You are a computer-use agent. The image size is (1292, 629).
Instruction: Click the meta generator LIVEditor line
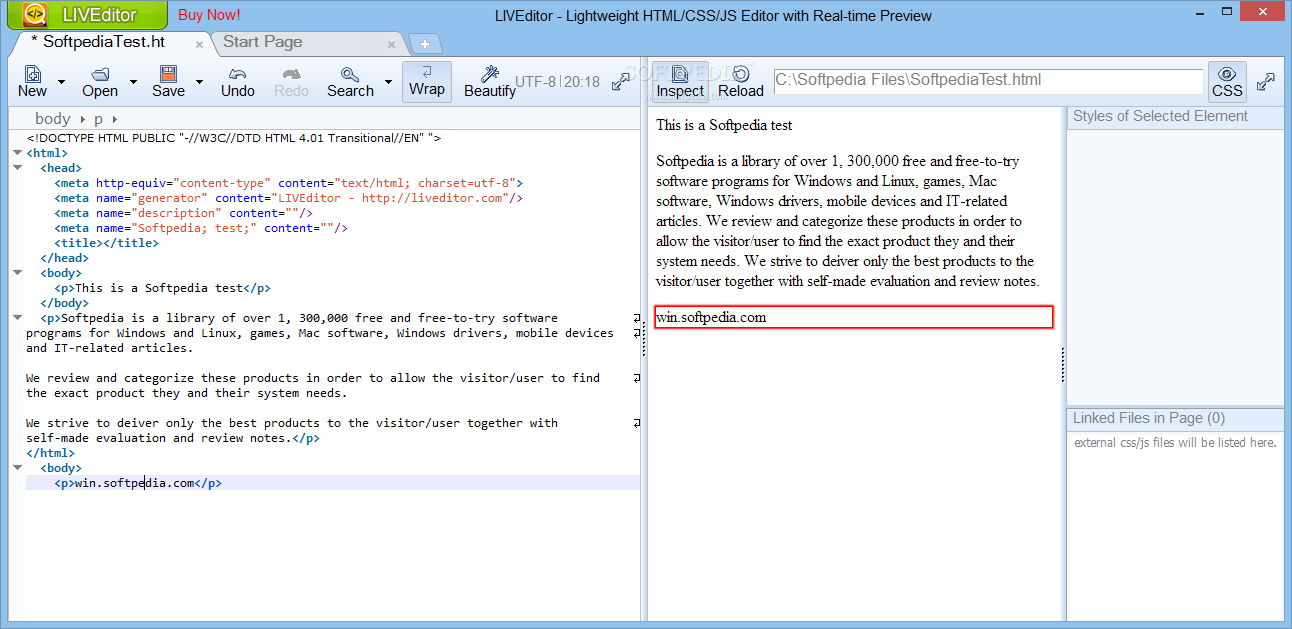[289, 198]
